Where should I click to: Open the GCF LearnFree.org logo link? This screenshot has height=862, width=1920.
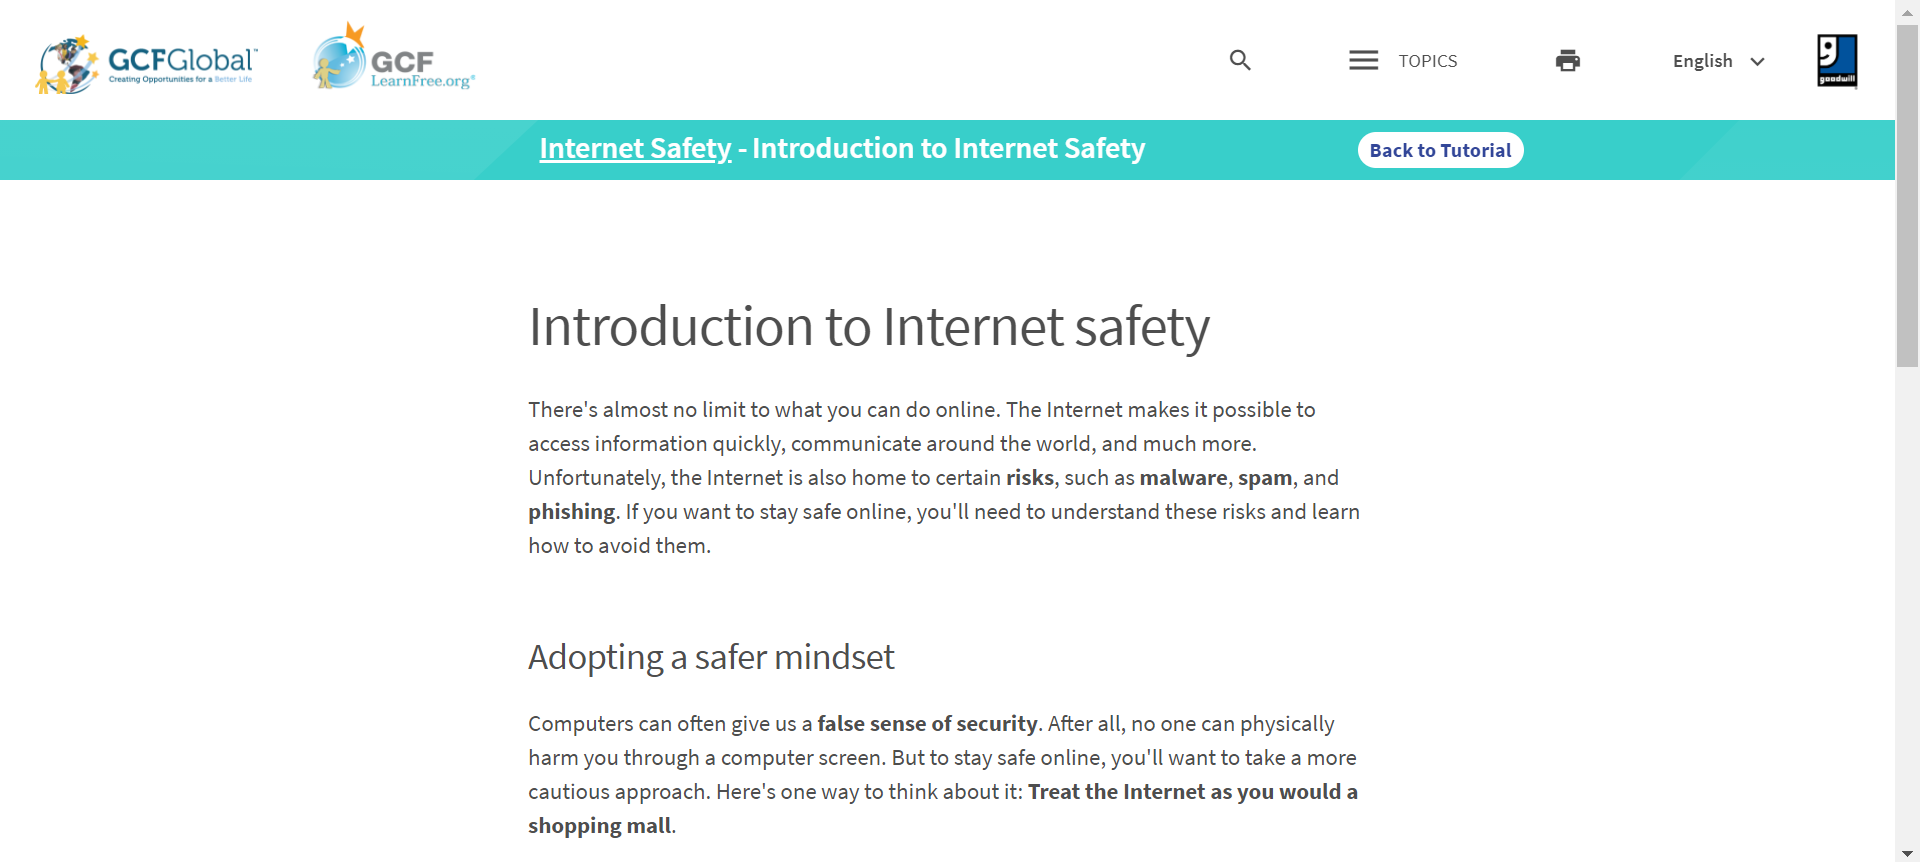[x=394, y=57]
